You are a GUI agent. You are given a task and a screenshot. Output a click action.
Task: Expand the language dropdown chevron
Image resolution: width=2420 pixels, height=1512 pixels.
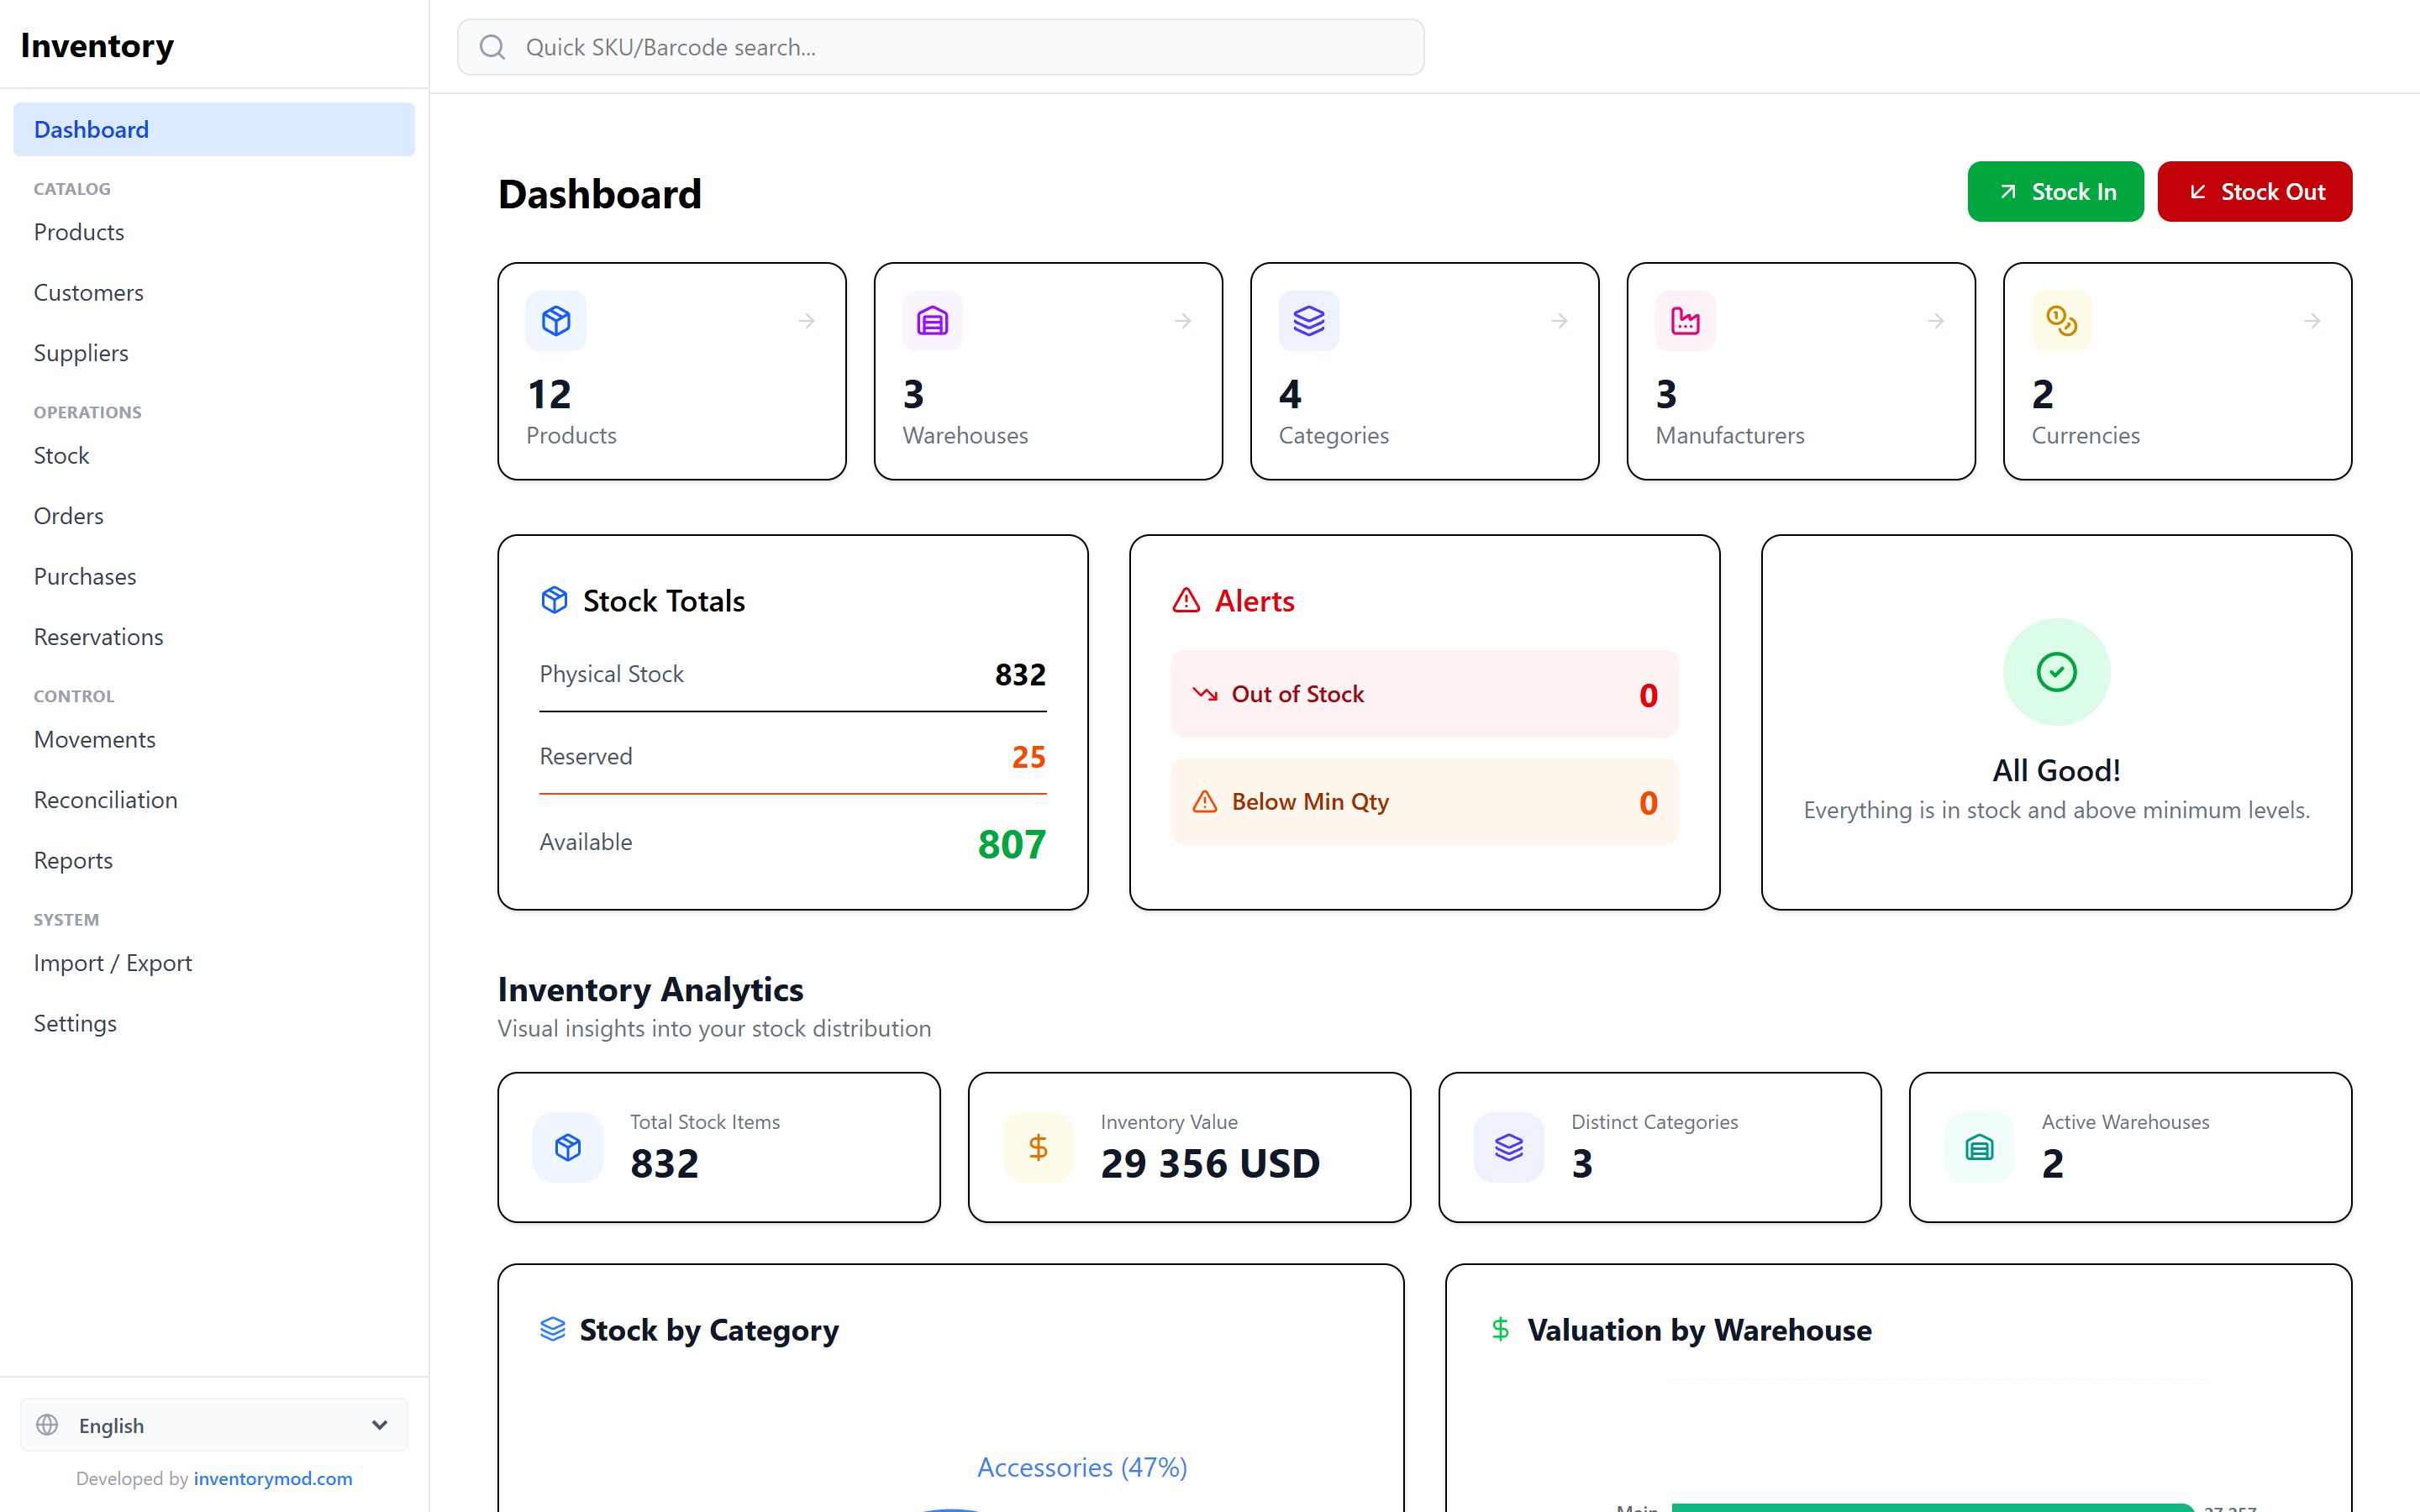pos(379,1425)
